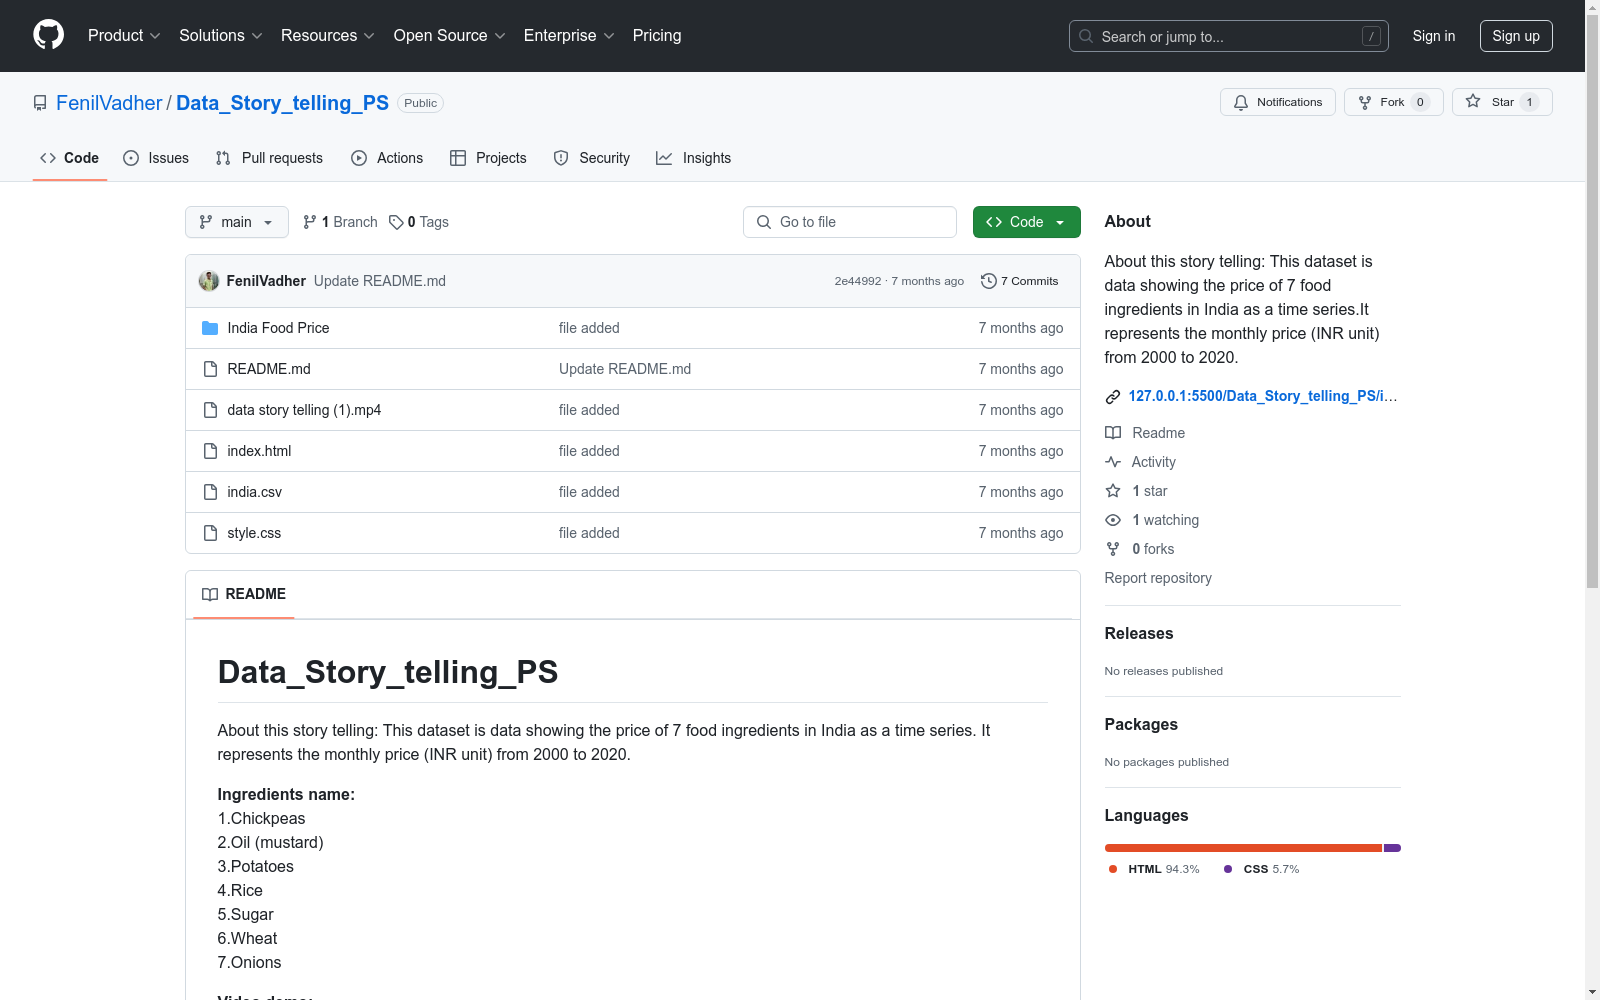The width and height of the screenshot is (1600, 1000).
Task: Click the file icon beside style.css
Action: tap(210, 533)
